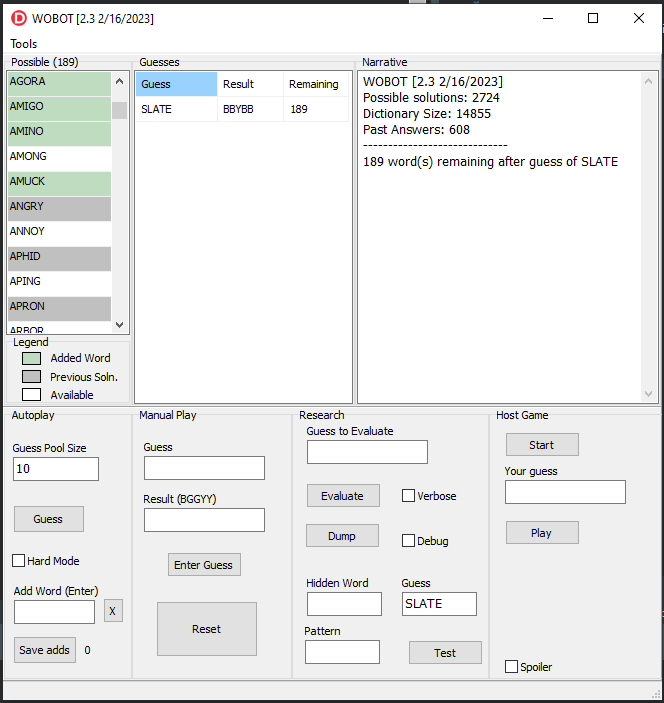The image size is (664, 703).
Task: Click the Added Word green legend swatch
Action: tap(31, 358)
